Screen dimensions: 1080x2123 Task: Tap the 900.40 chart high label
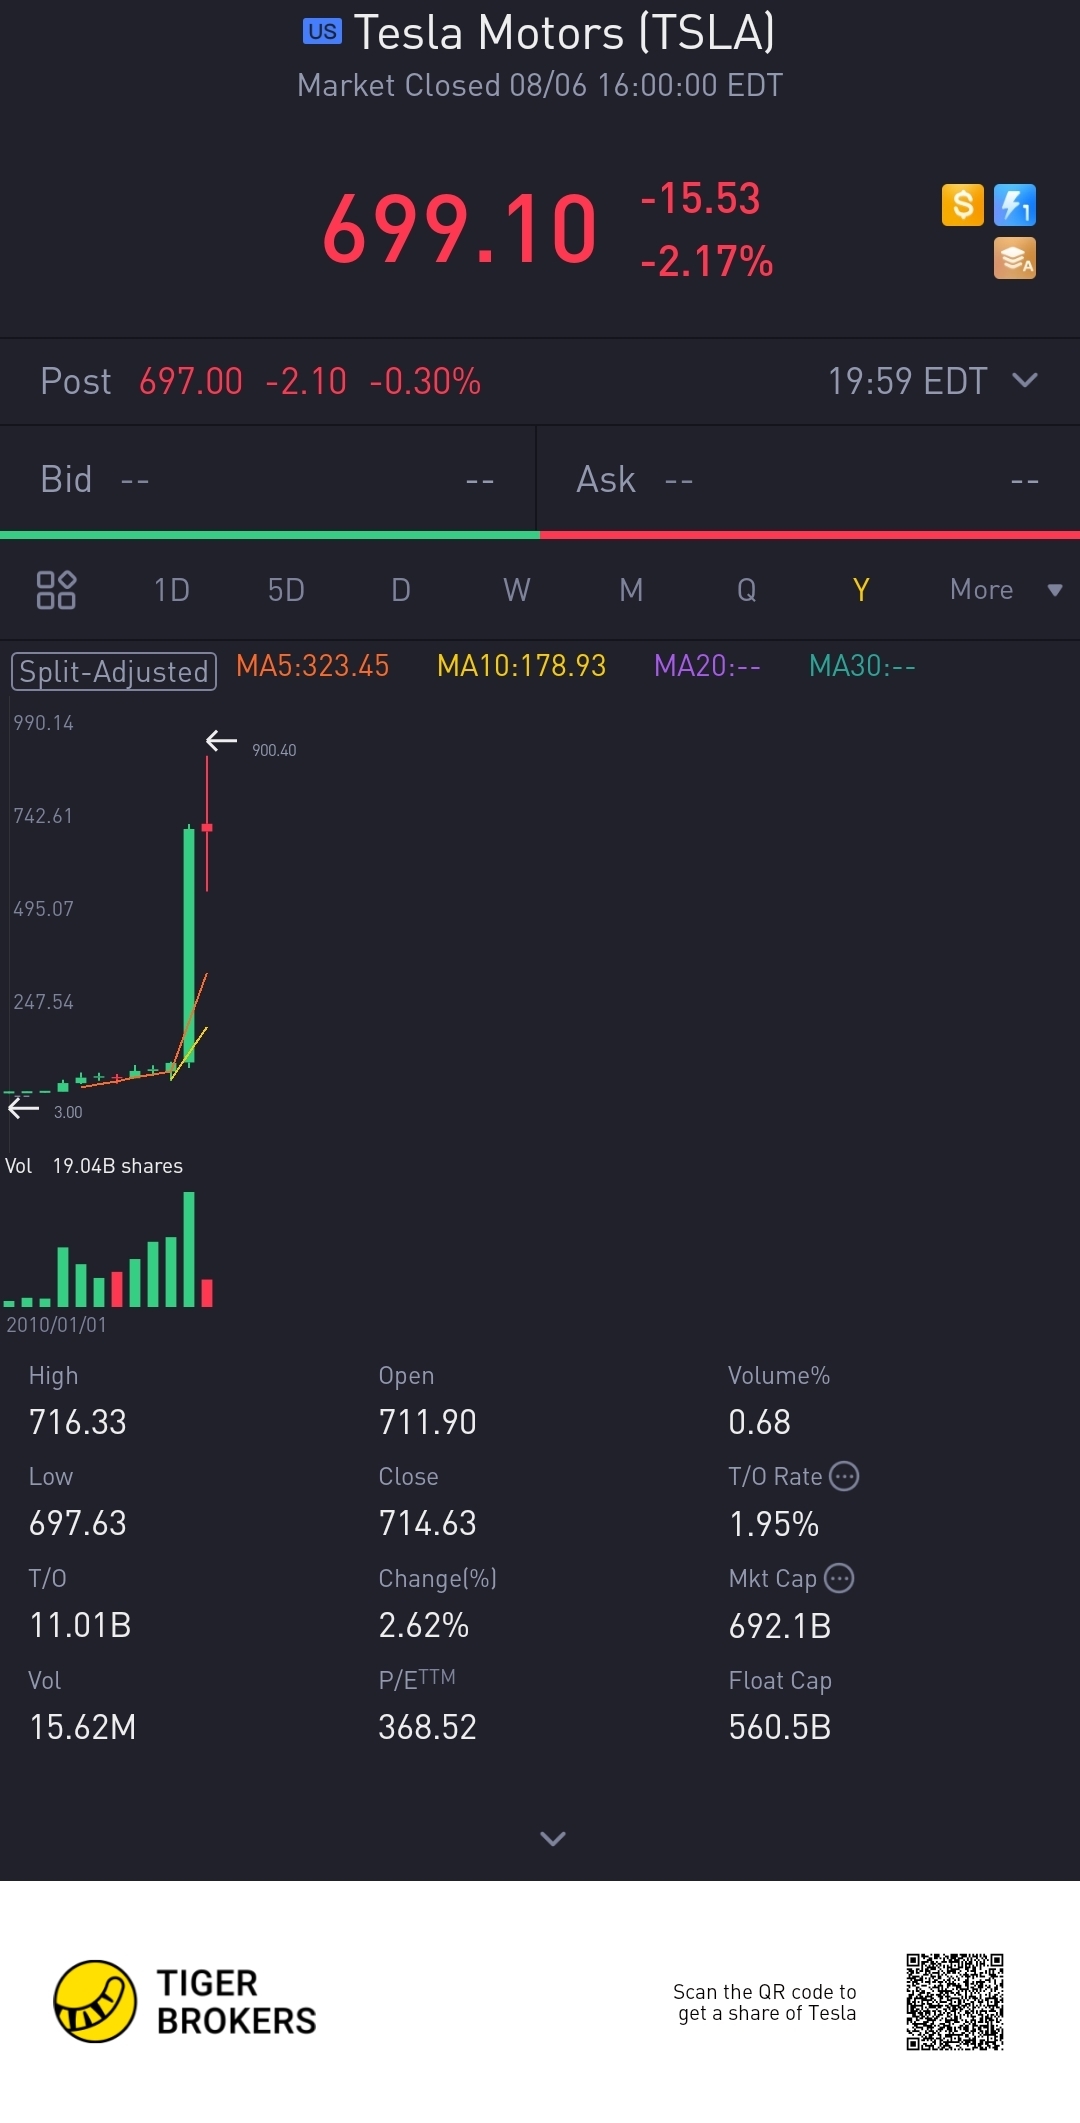tap(274, 750)
